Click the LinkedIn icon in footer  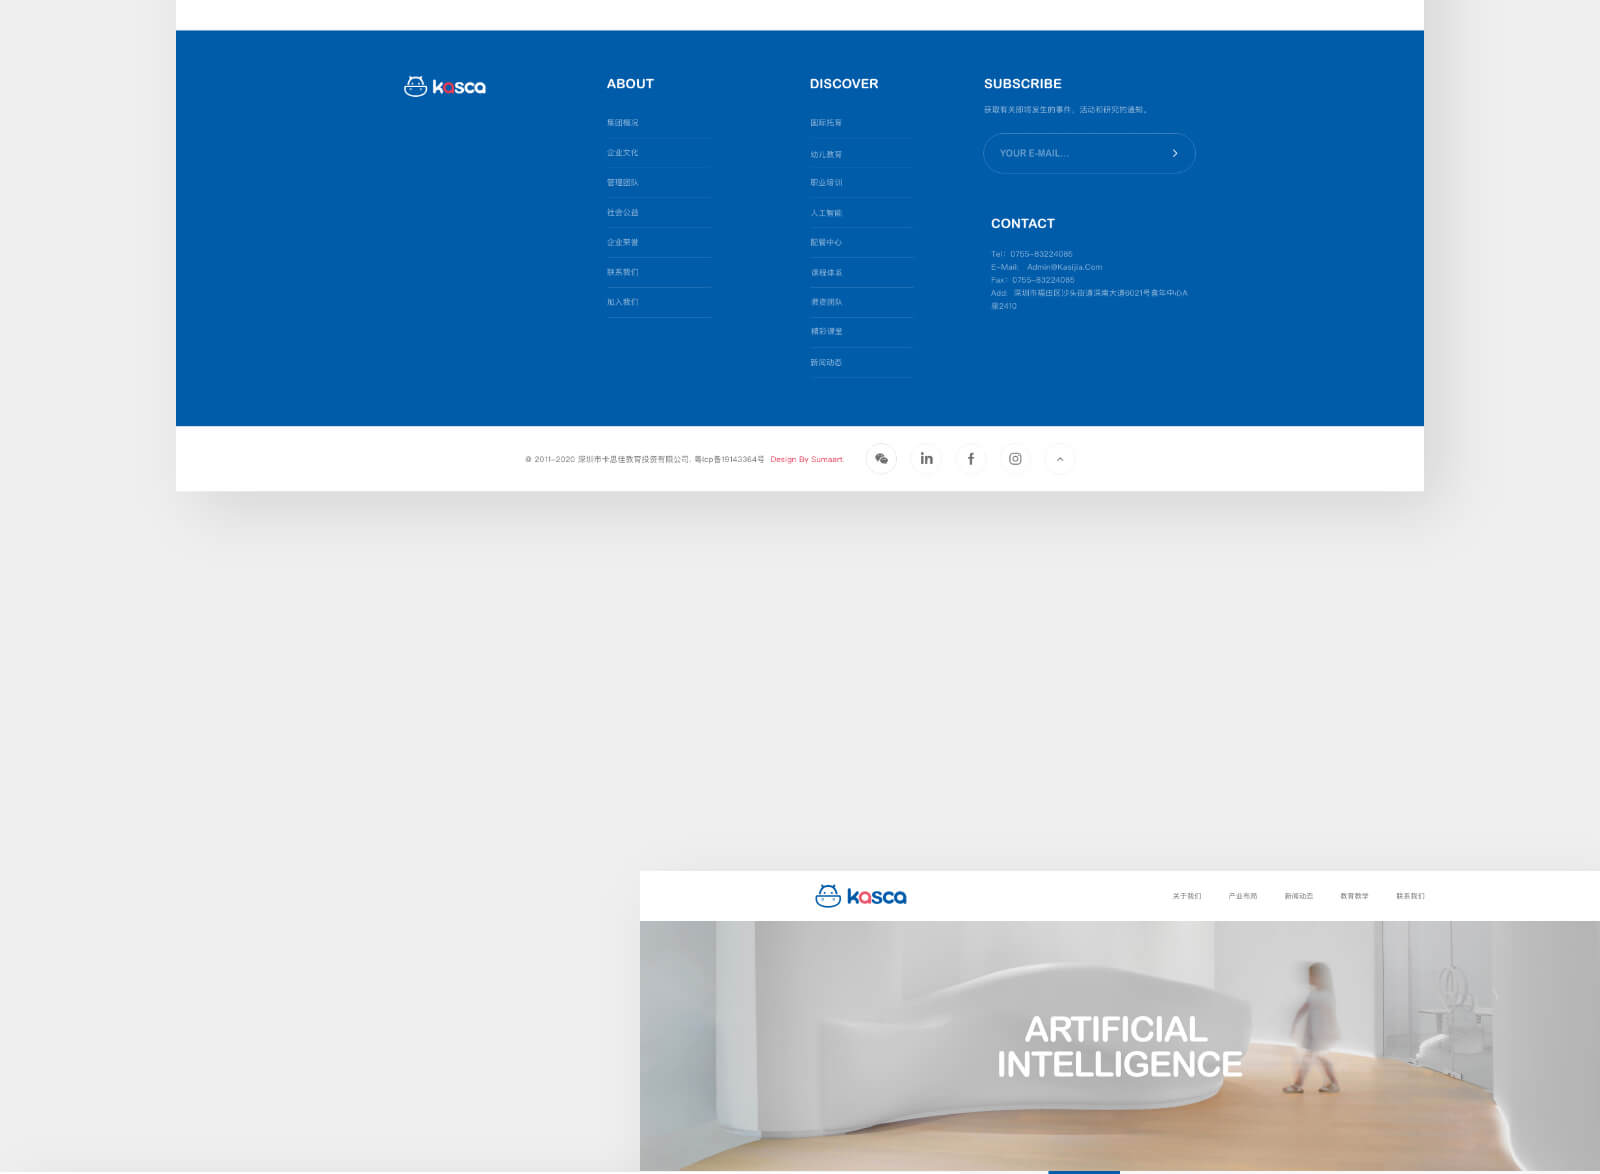tap(926, 459)
